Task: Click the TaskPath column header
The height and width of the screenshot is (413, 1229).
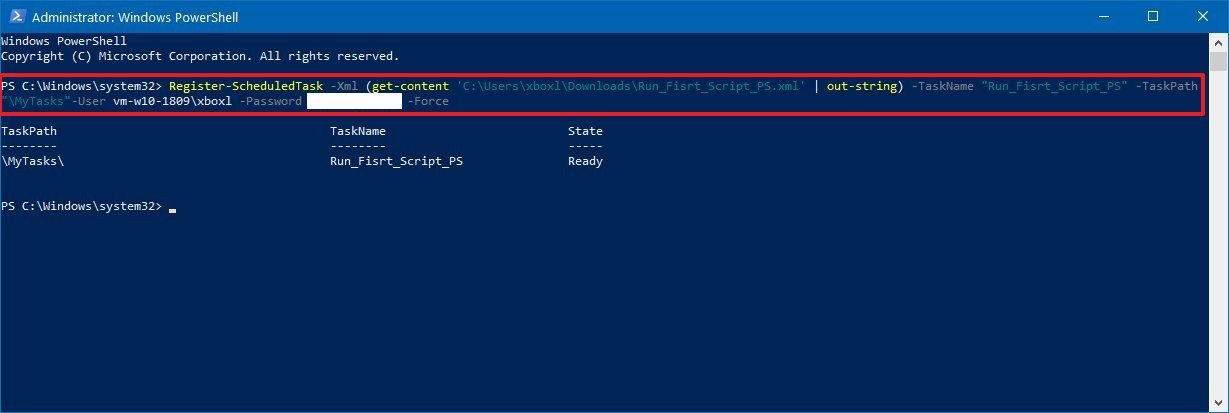Action: point(28,131)
